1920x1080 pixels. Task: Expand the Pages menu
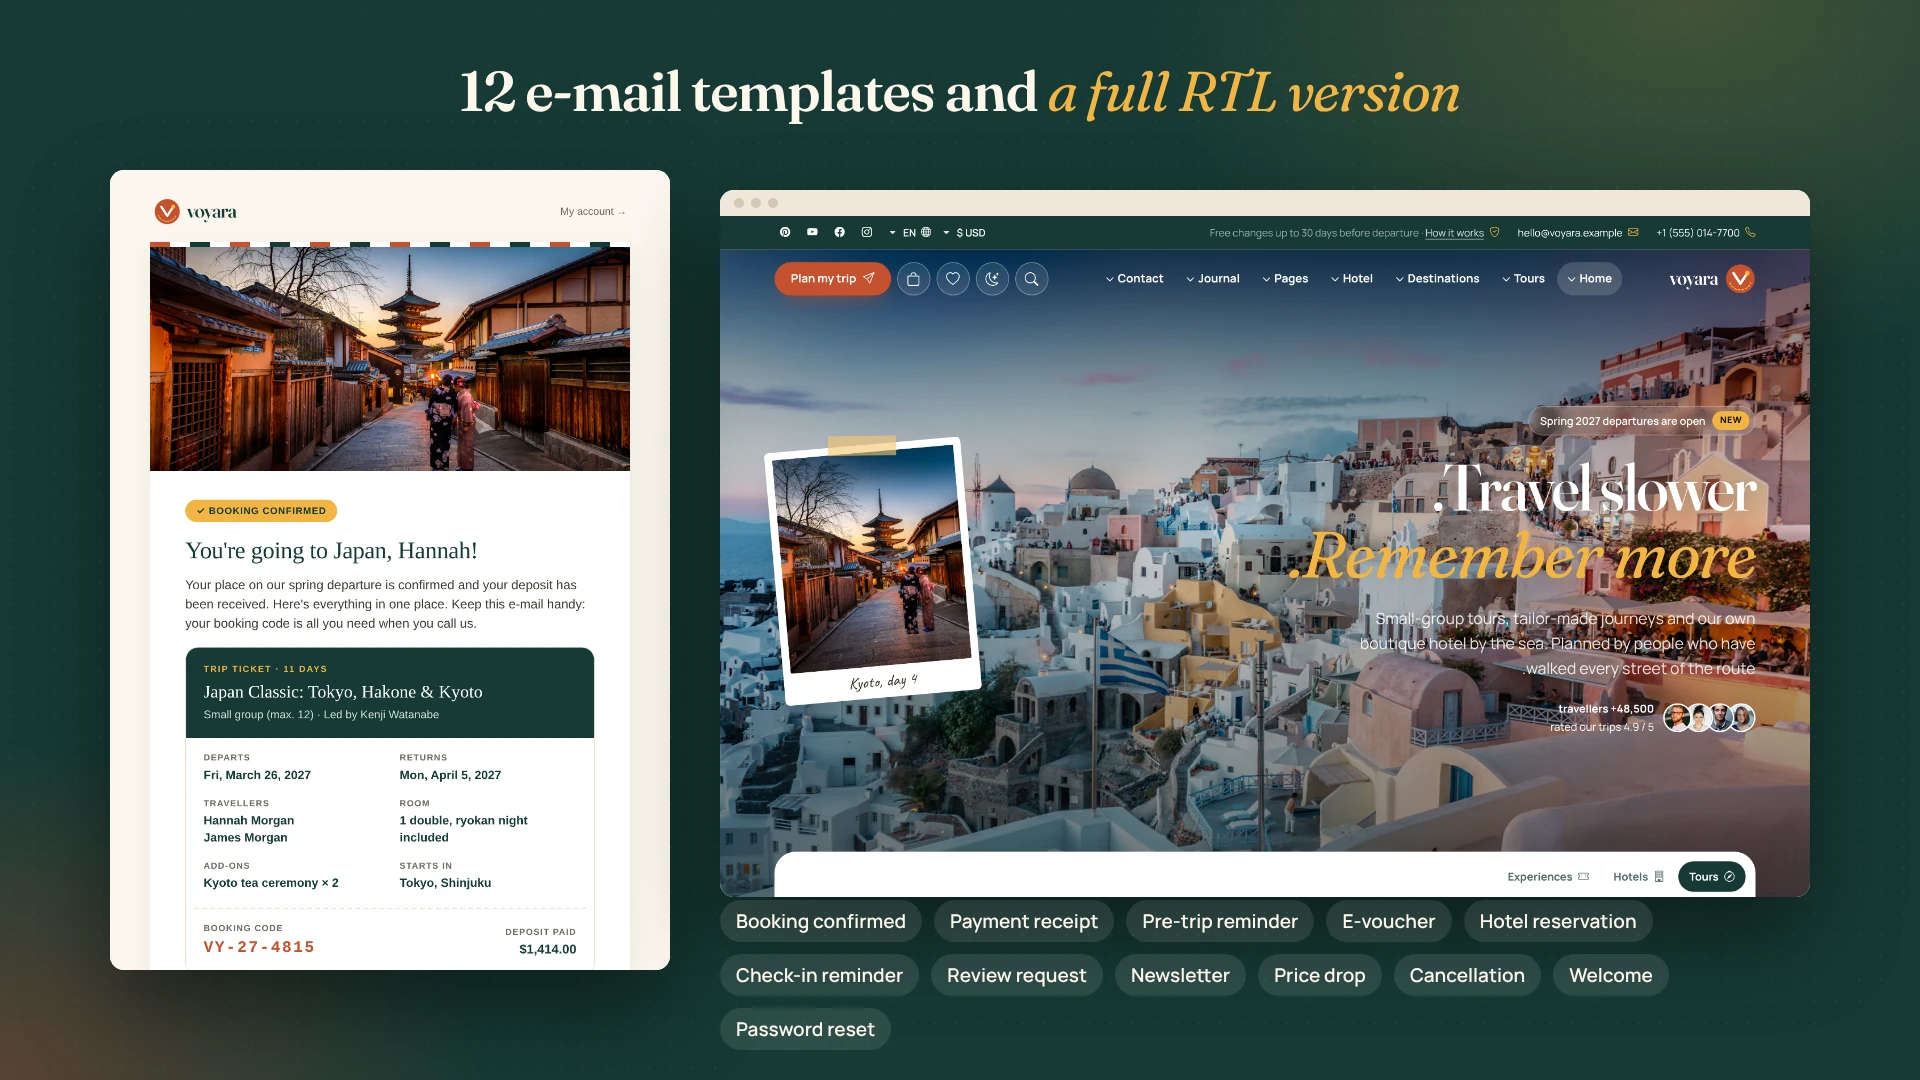pos(1285,279)
